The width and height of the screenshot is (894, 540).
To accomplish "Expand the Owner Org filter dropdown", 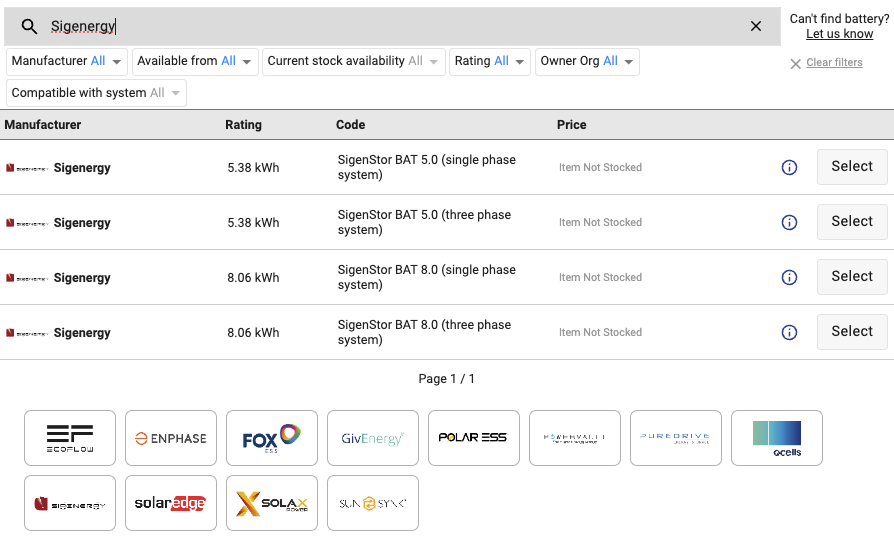I will tap(587, 62).
